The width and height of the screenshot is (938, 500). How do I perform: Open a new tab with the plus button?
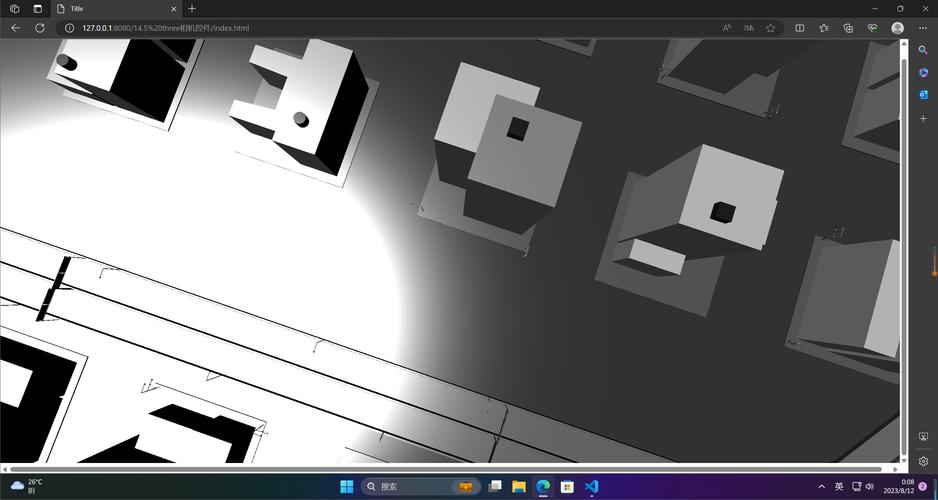click(192, 9)
